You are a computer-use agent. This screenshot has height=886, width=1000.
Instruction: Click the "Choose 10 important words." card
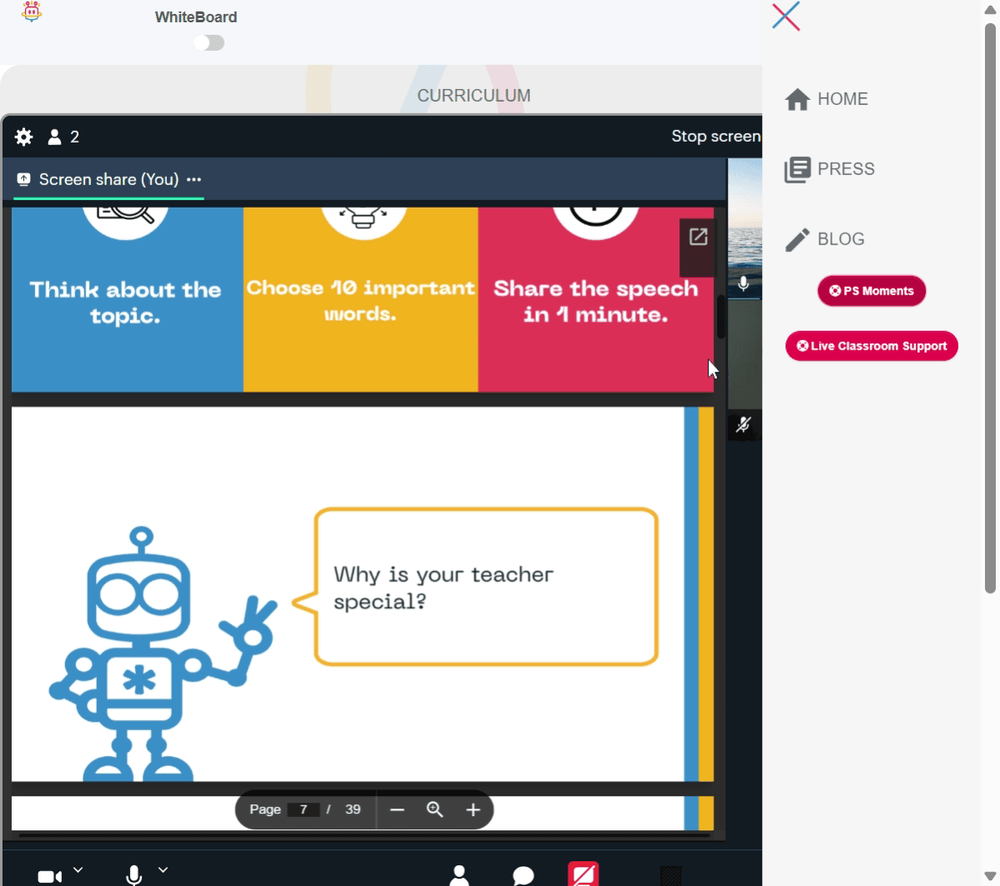pos(360,299)
